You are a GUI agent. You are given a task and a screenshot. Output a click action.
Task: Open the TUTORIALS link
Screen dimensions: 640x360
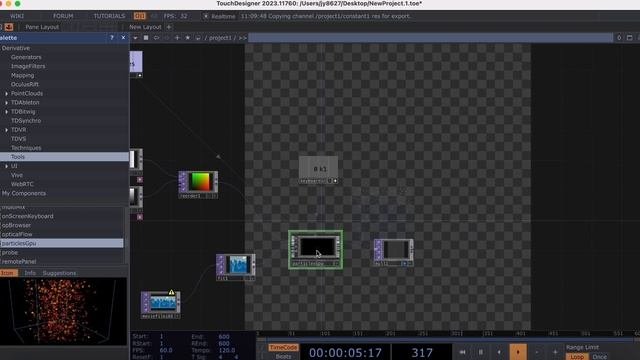(x=109, y=16)
